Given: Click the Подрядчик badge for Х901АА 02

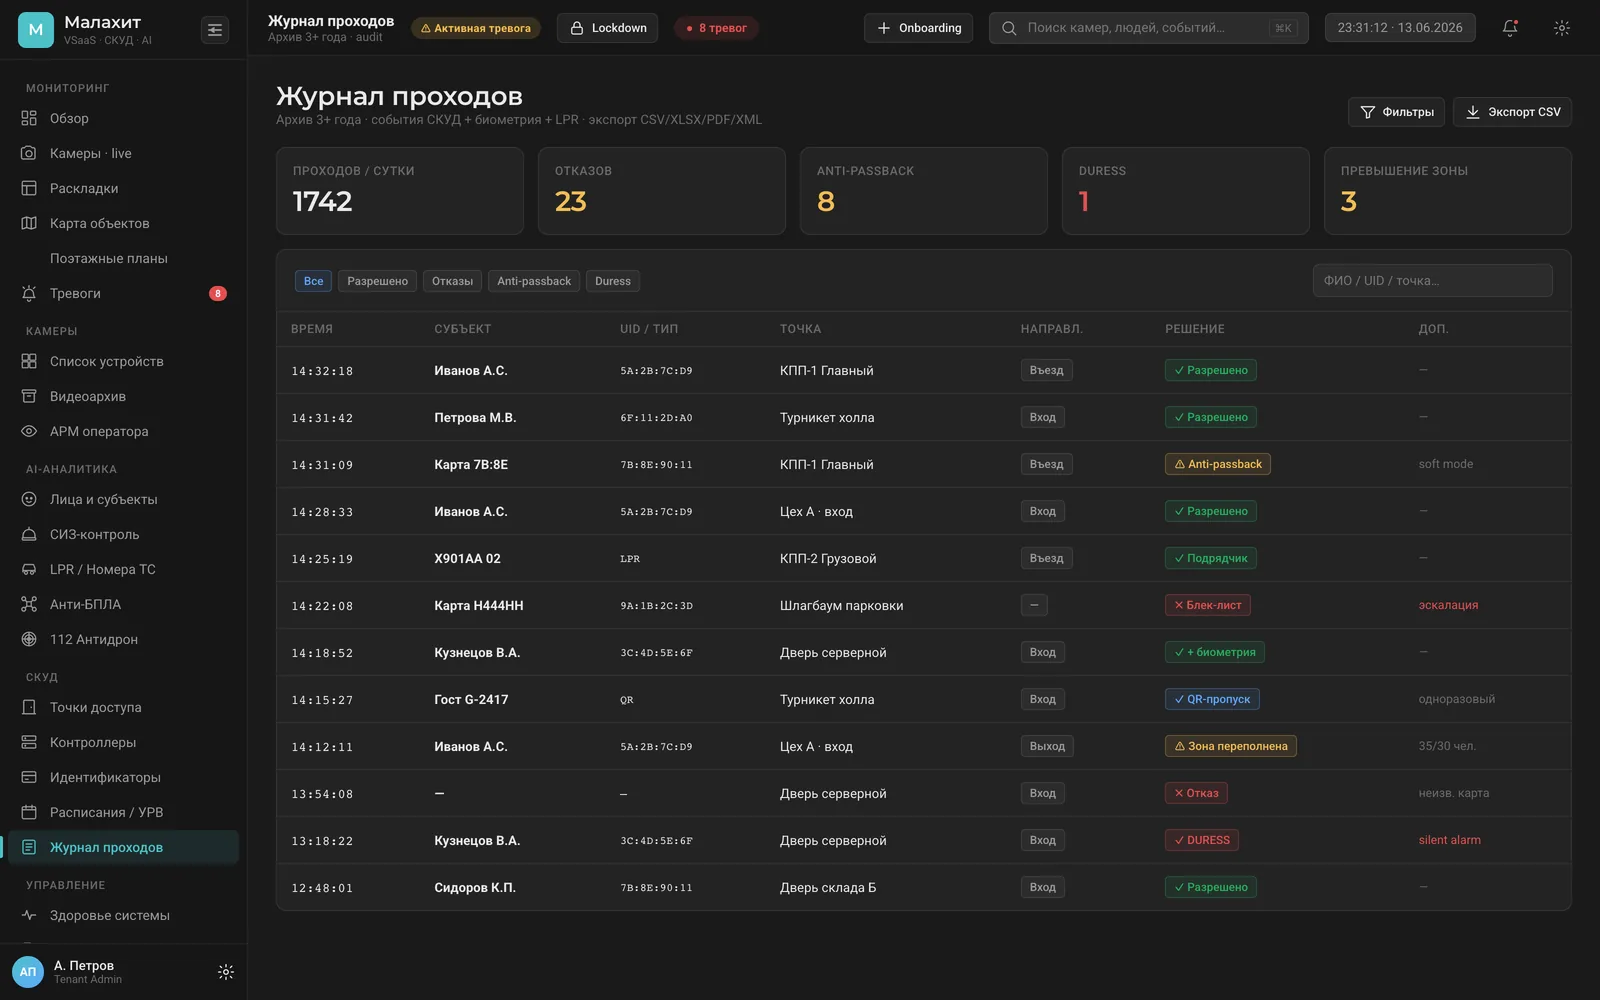Looking at the screenshot, I should [1211, 558].
